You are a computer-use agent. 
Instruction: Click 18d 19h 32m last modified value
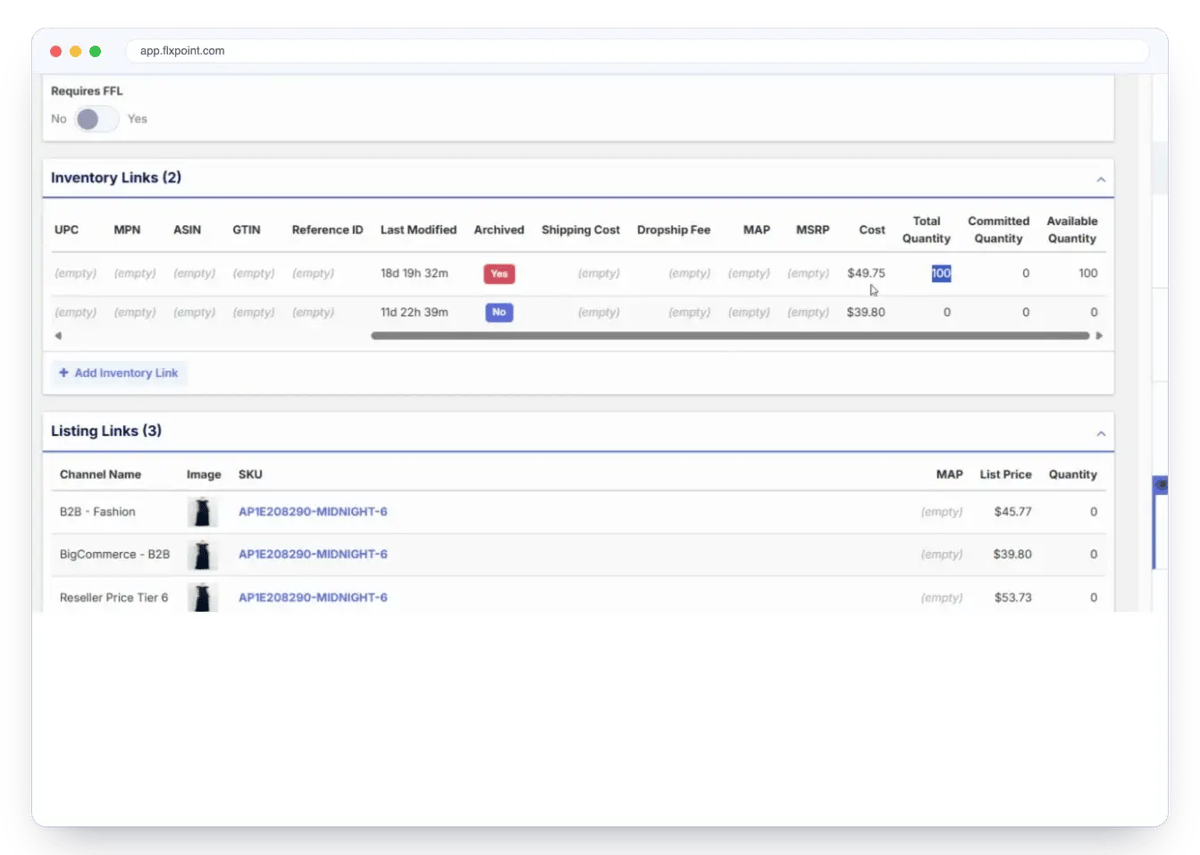(x=414, y=273)
